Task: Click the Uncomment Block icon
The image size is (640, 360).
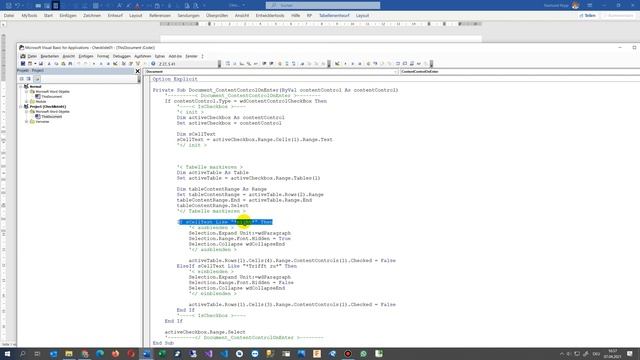Action: [x=293, y=64]
